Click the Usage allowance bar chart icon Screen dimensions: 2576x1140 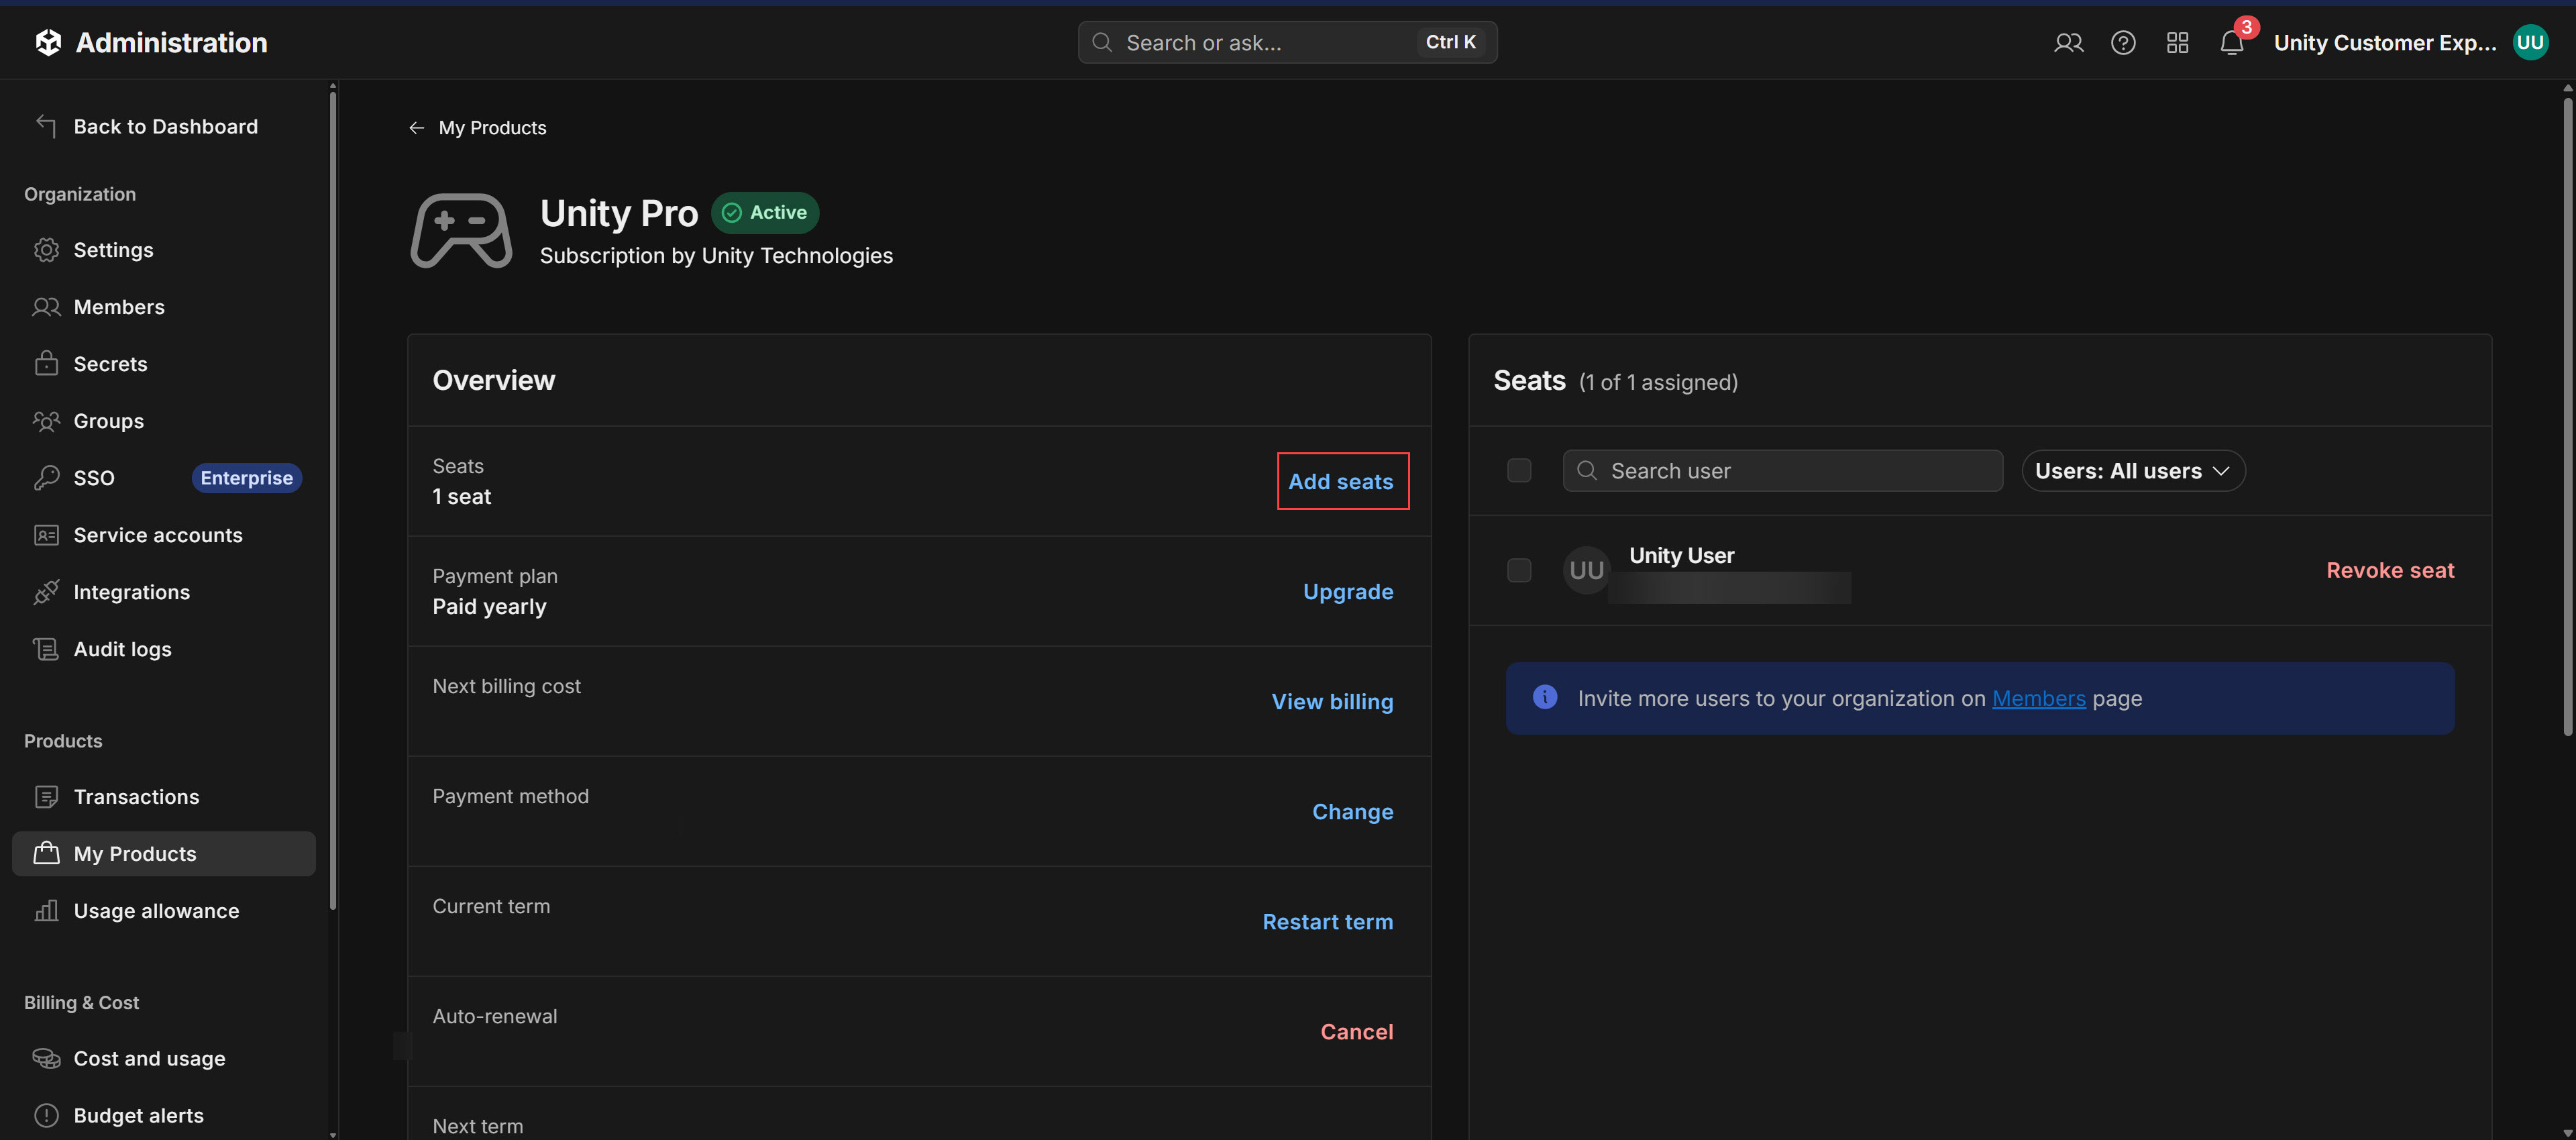(x=46, y=910)
